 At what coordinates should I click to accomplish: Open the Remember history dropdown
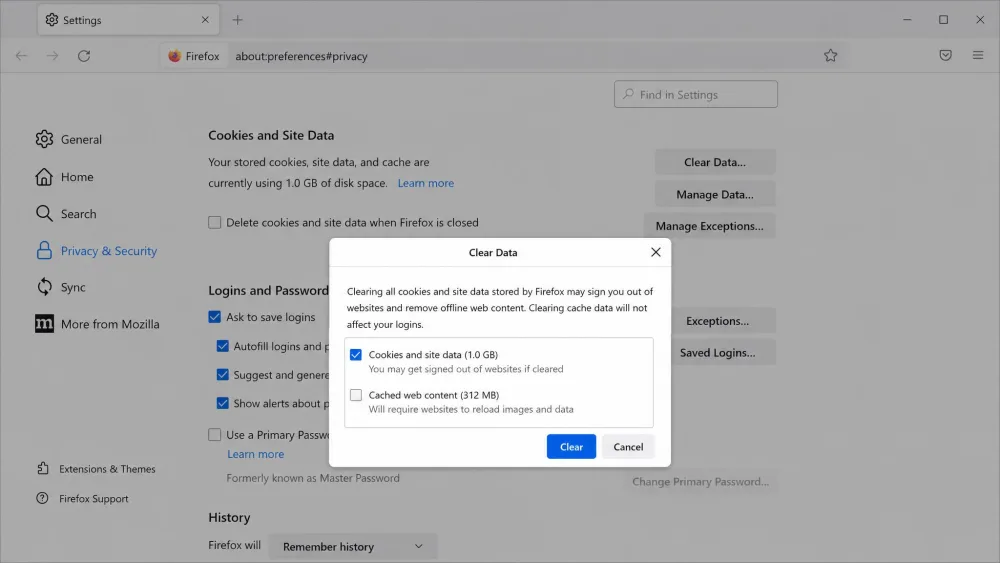pyautogui.click(x=353, y=546)
